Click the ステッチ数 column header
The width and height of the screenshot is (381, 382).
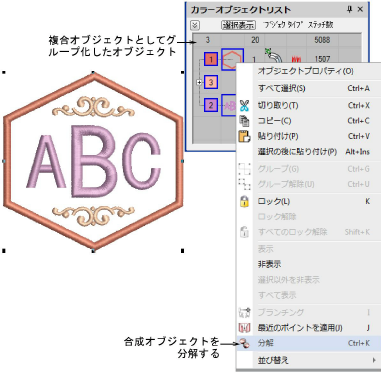pyautogui.click(x=320, y=25)
